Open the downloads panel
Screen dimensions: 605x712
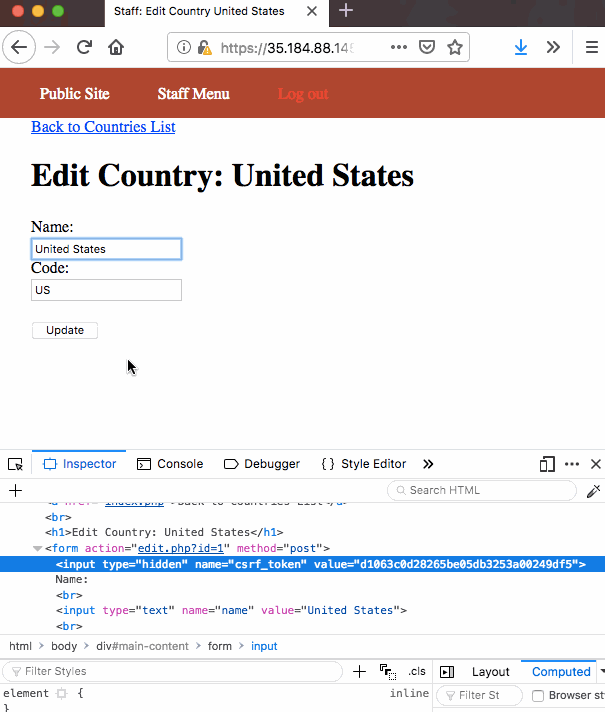(521, 47)
